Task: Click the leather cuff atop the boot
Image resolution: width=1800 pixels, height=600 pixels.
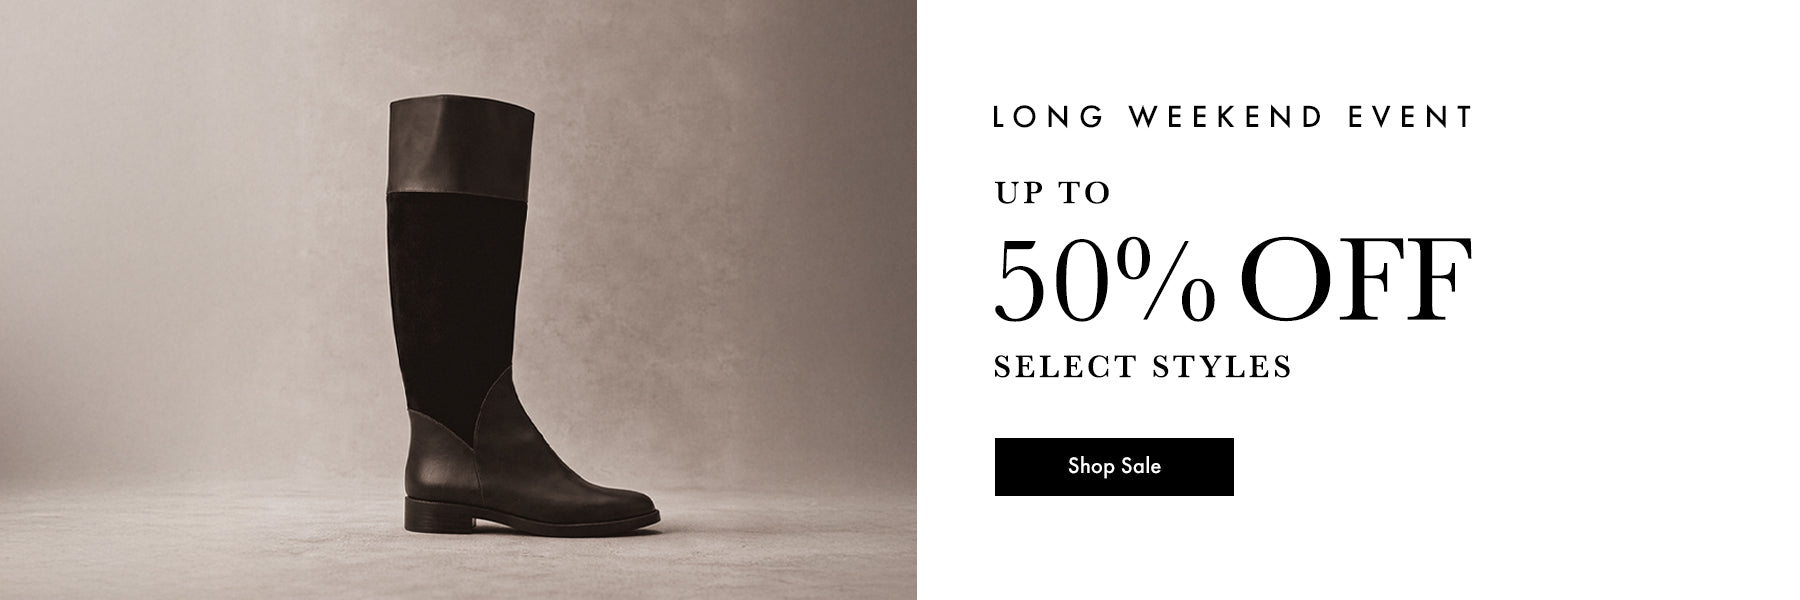Action: [x=461, y=145]
